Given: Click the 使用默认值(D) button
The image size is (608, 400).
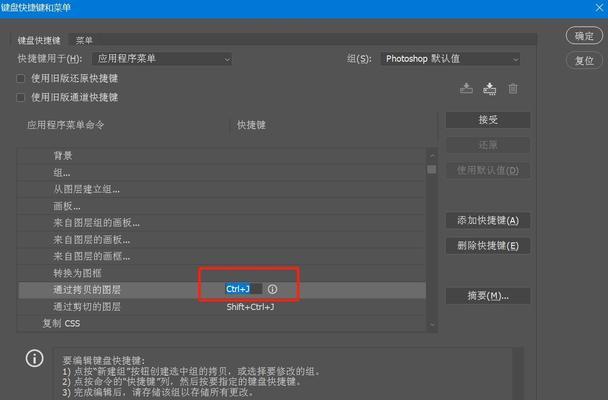Looking at the screenshot, I should [488, 170].
